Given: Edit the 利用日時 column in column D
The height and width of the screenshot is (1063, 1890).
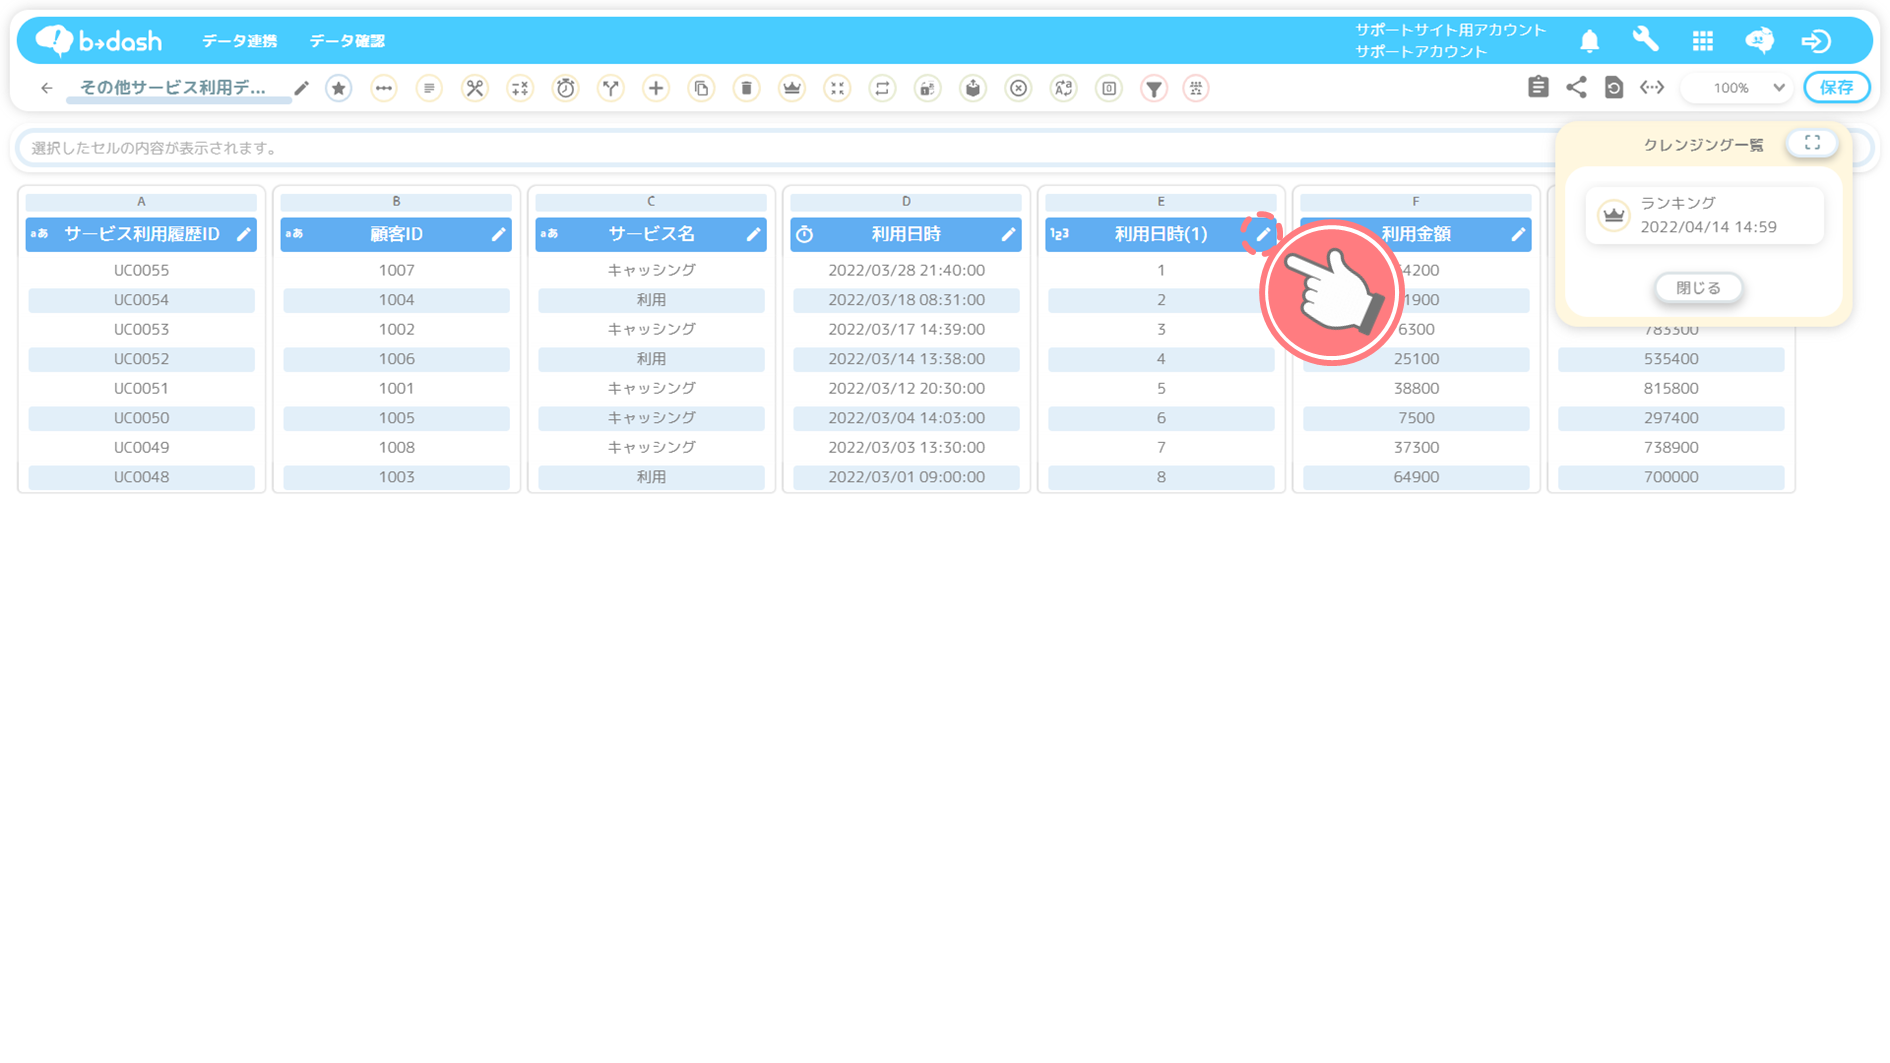Looking at the screenshot, I should [x=1009, y=234].
